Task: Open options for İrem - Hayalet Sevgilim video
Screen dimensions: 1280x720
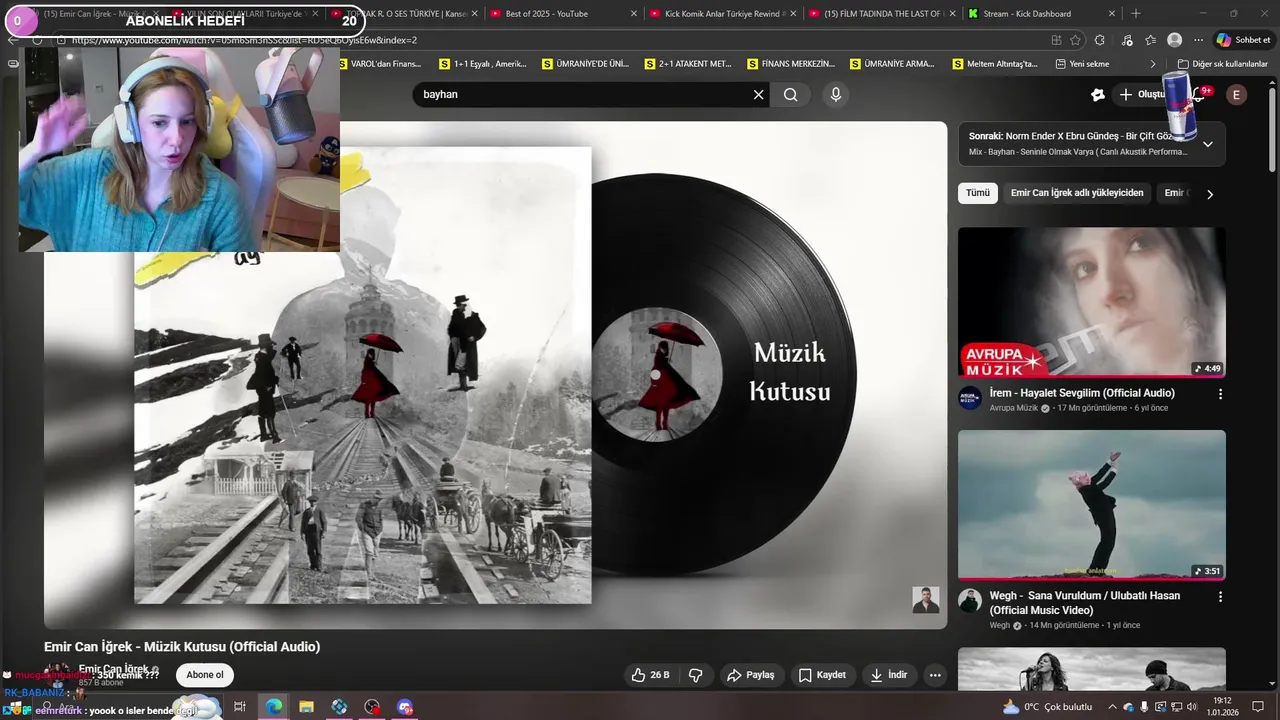Action: coord(1220,394)
